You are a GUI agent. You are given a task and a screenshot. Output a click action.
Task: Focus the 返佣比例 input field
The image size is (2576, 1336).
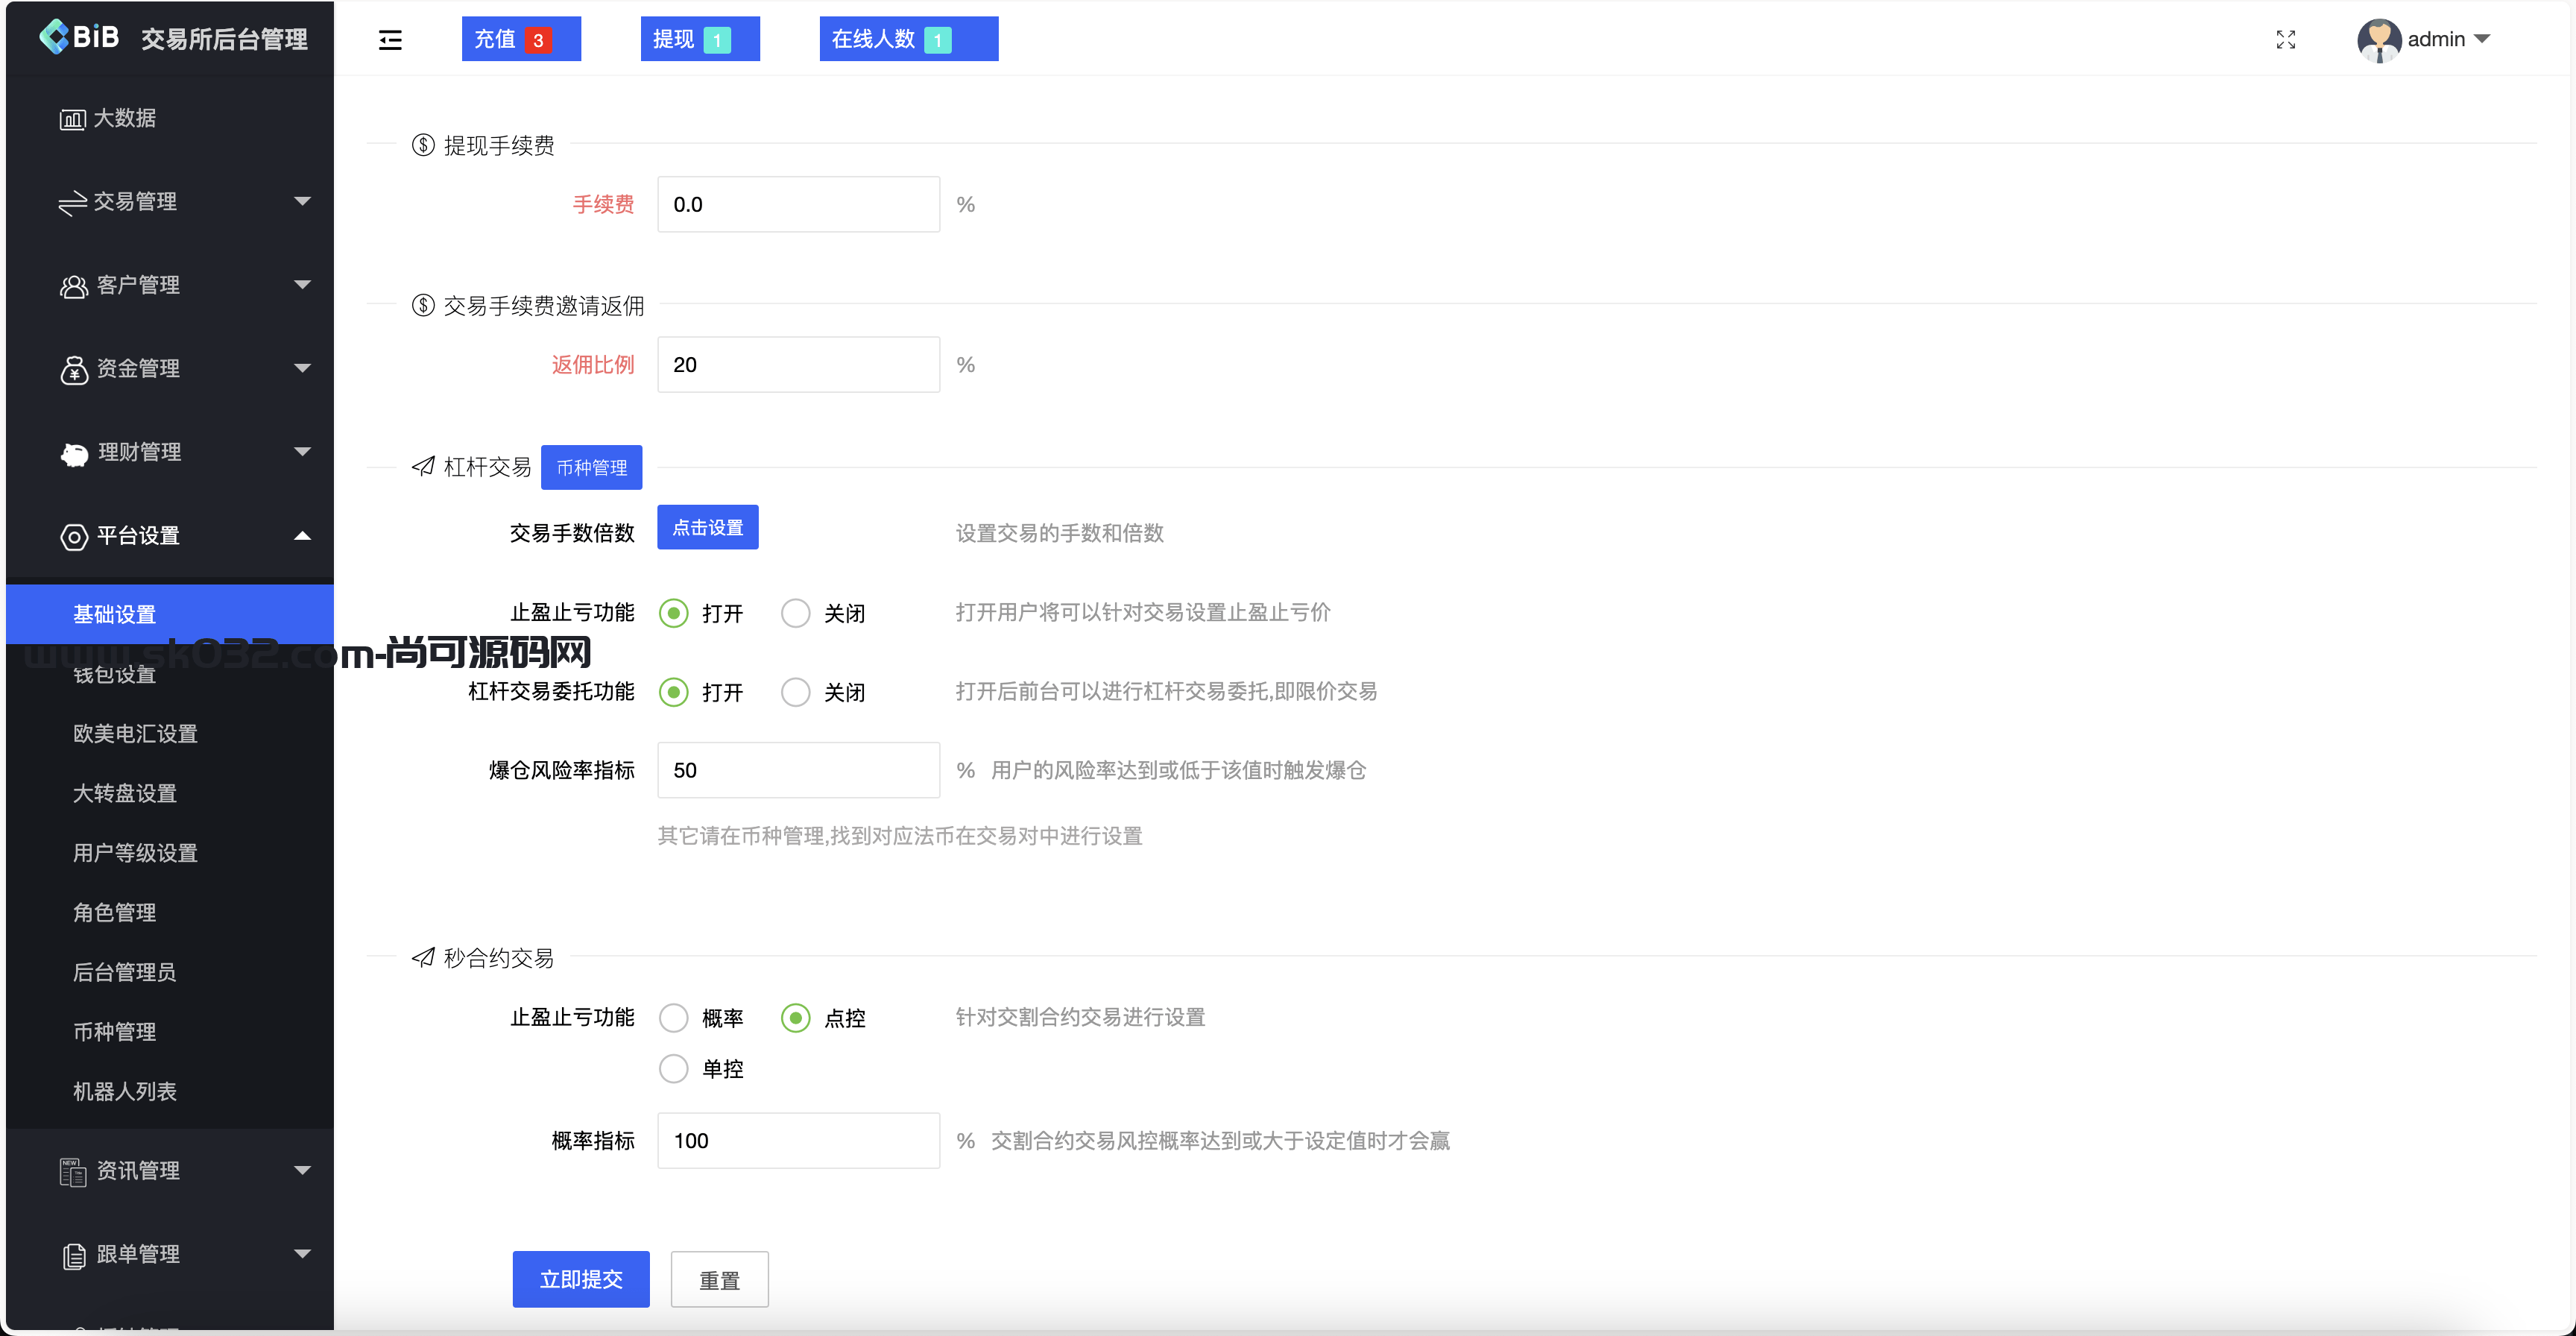(798, 364)
